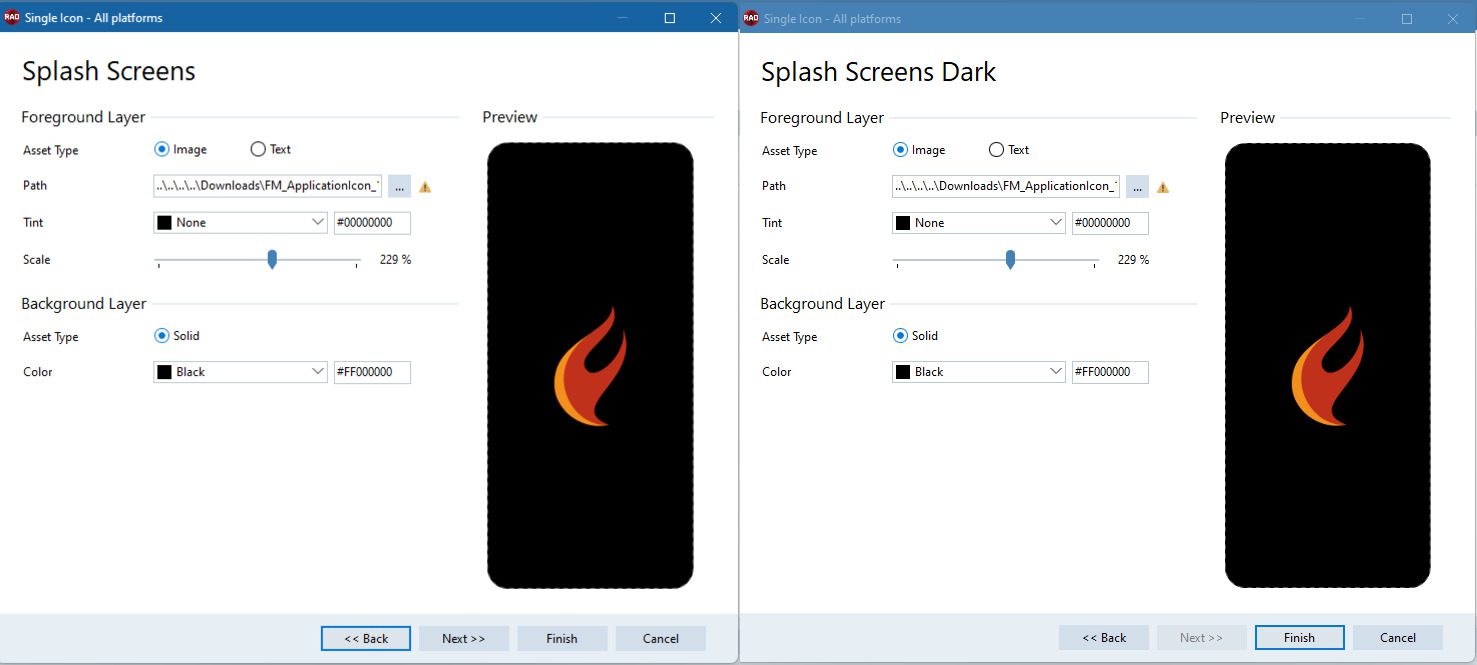Select Solid background type in Splash Screens window
The image size is (1477, 665).
177,336
